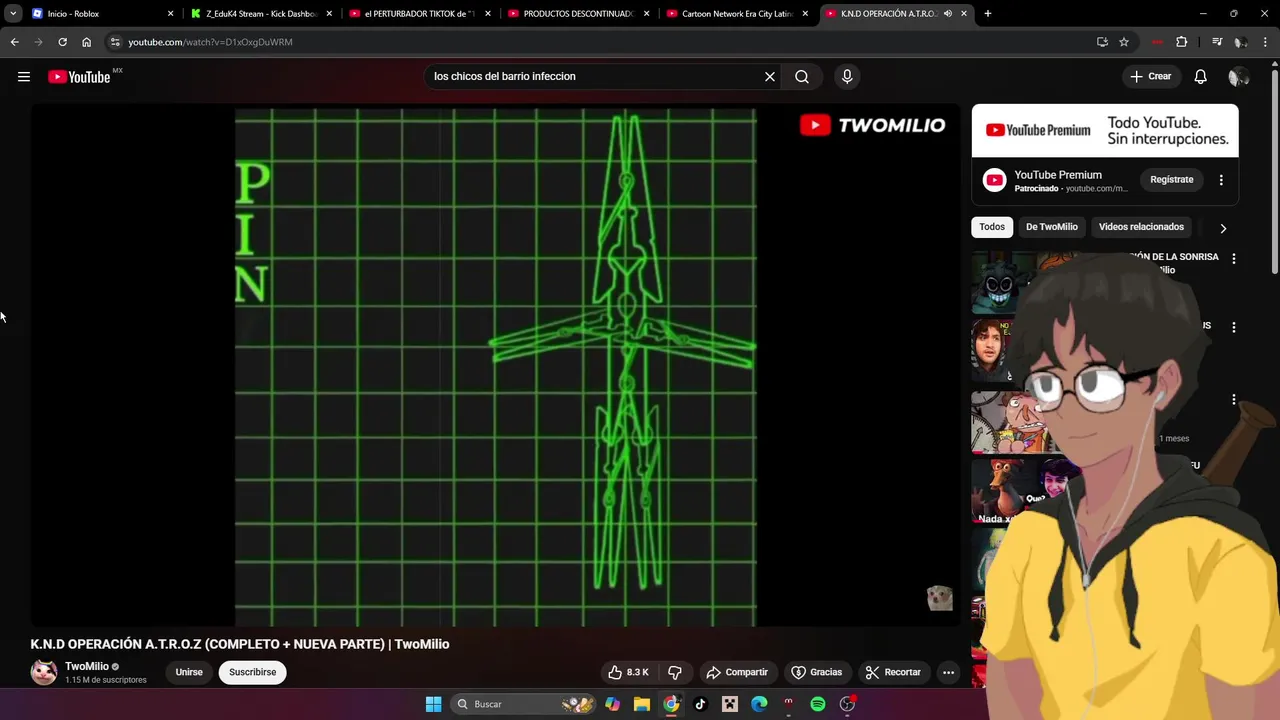
Task: Open media controls icon in Chrome toolbar
Action: tap(1217, 42)
